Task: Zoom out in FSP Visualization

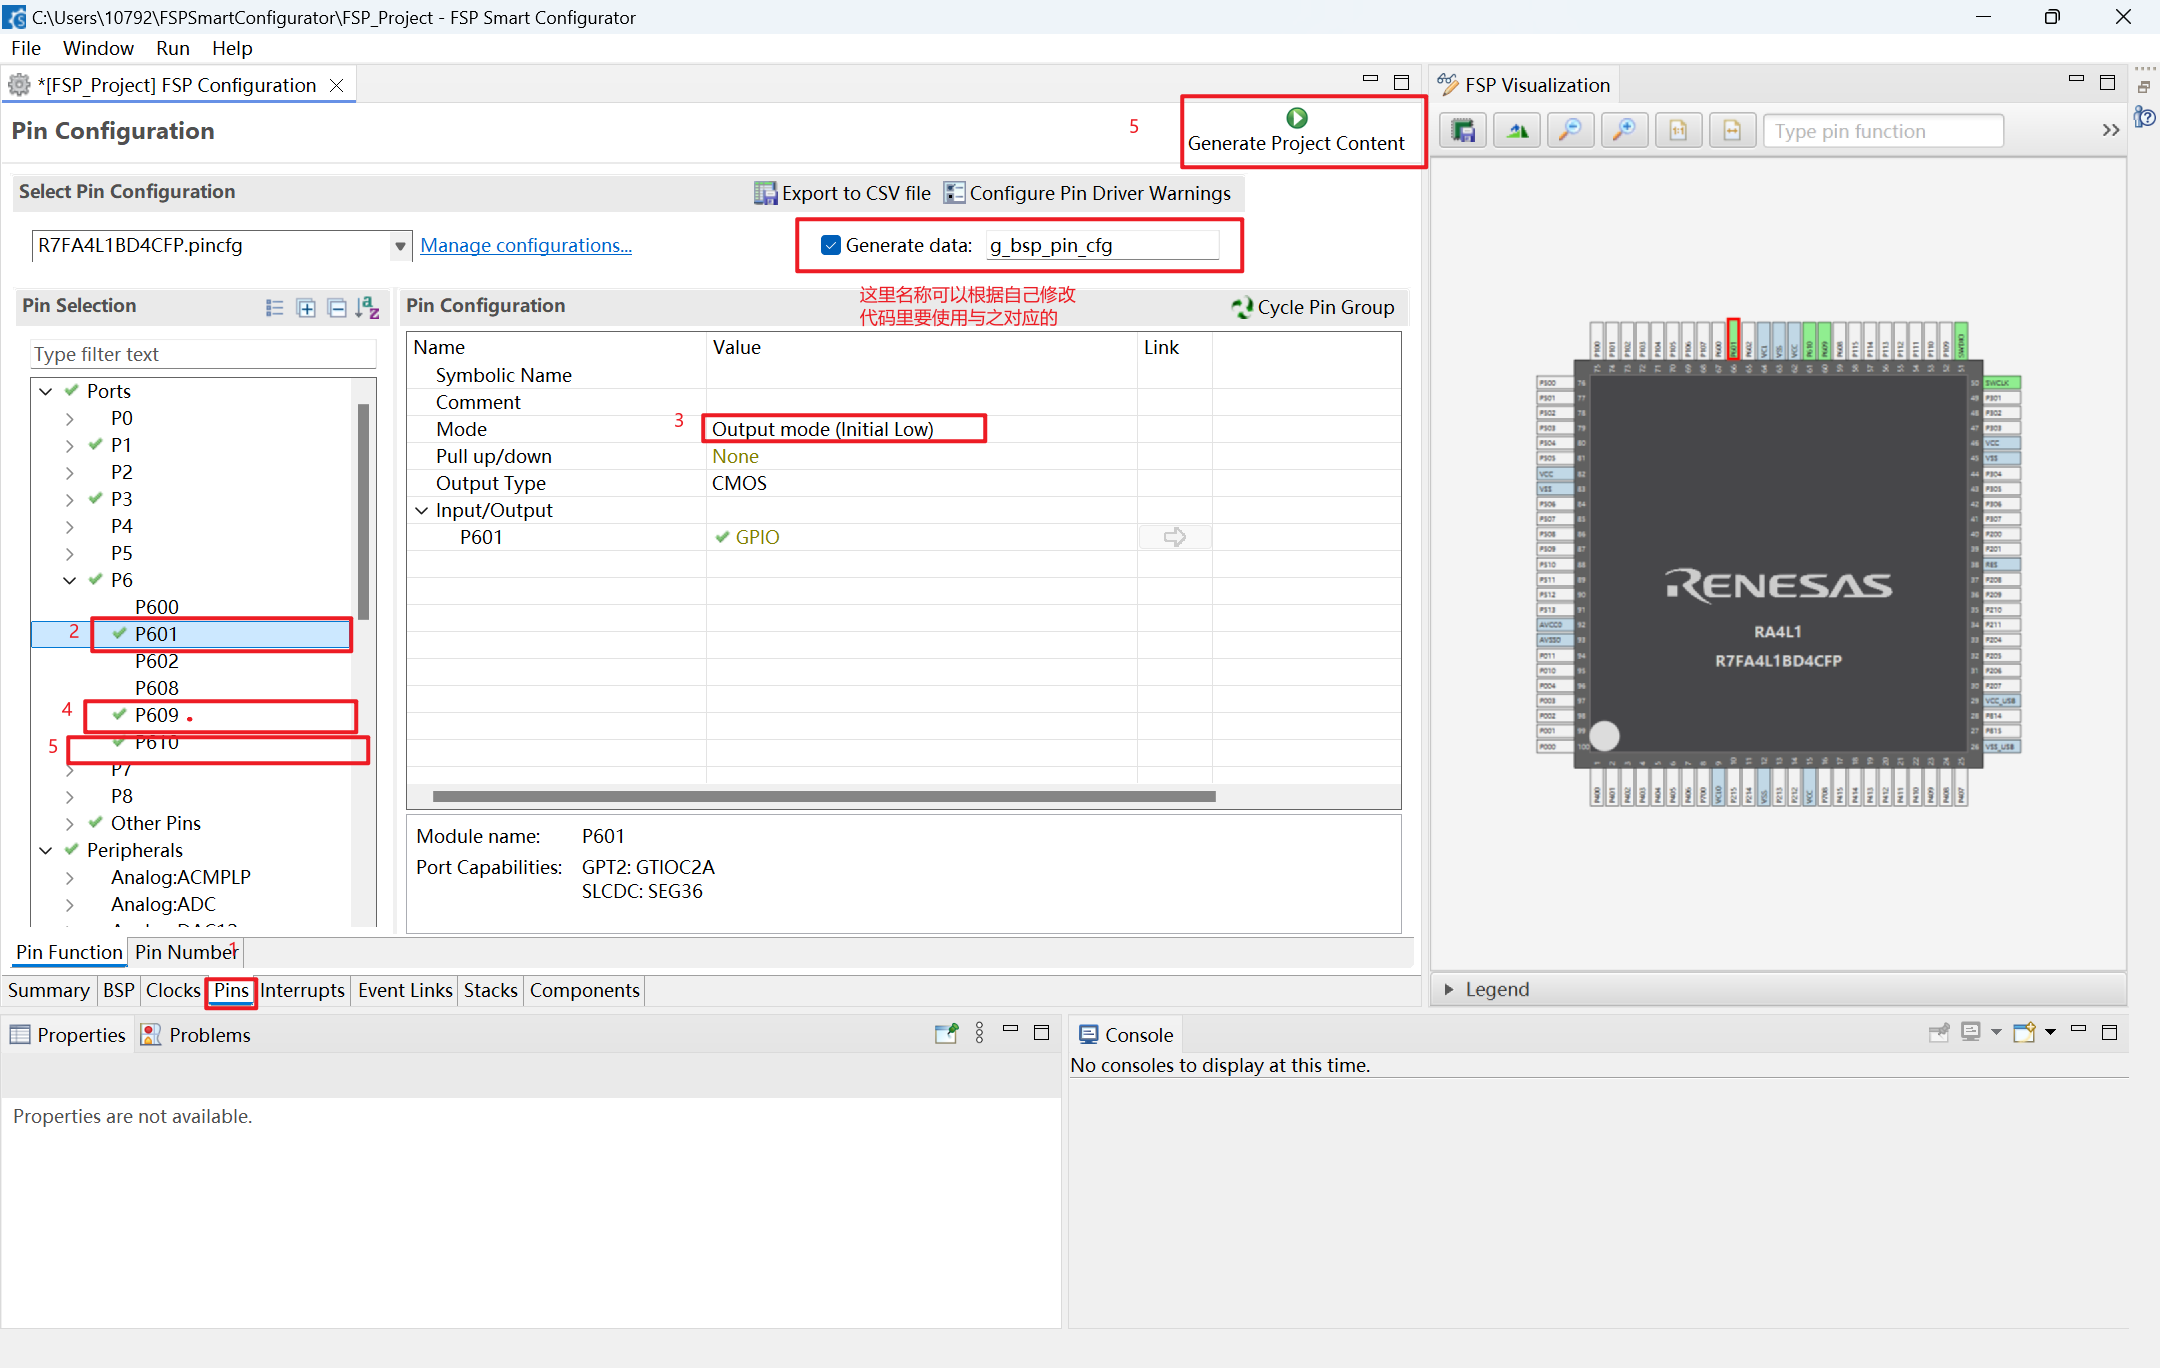Action: click(x=1571, y=131)
